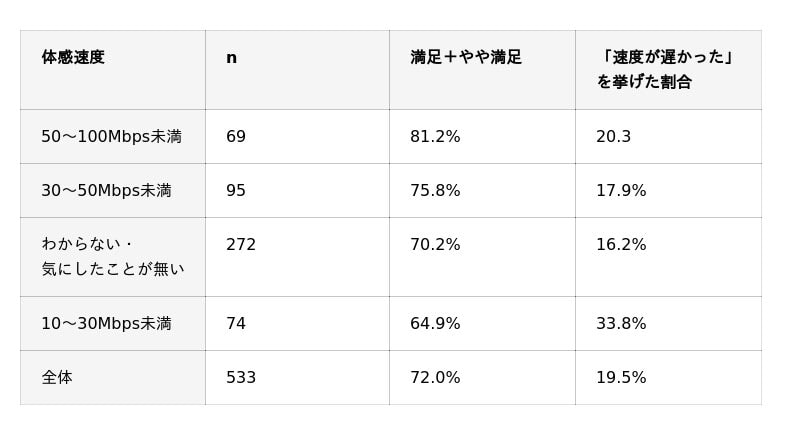Select the 17.9% cell
This screenshot has height=435, width=800.
668,191
